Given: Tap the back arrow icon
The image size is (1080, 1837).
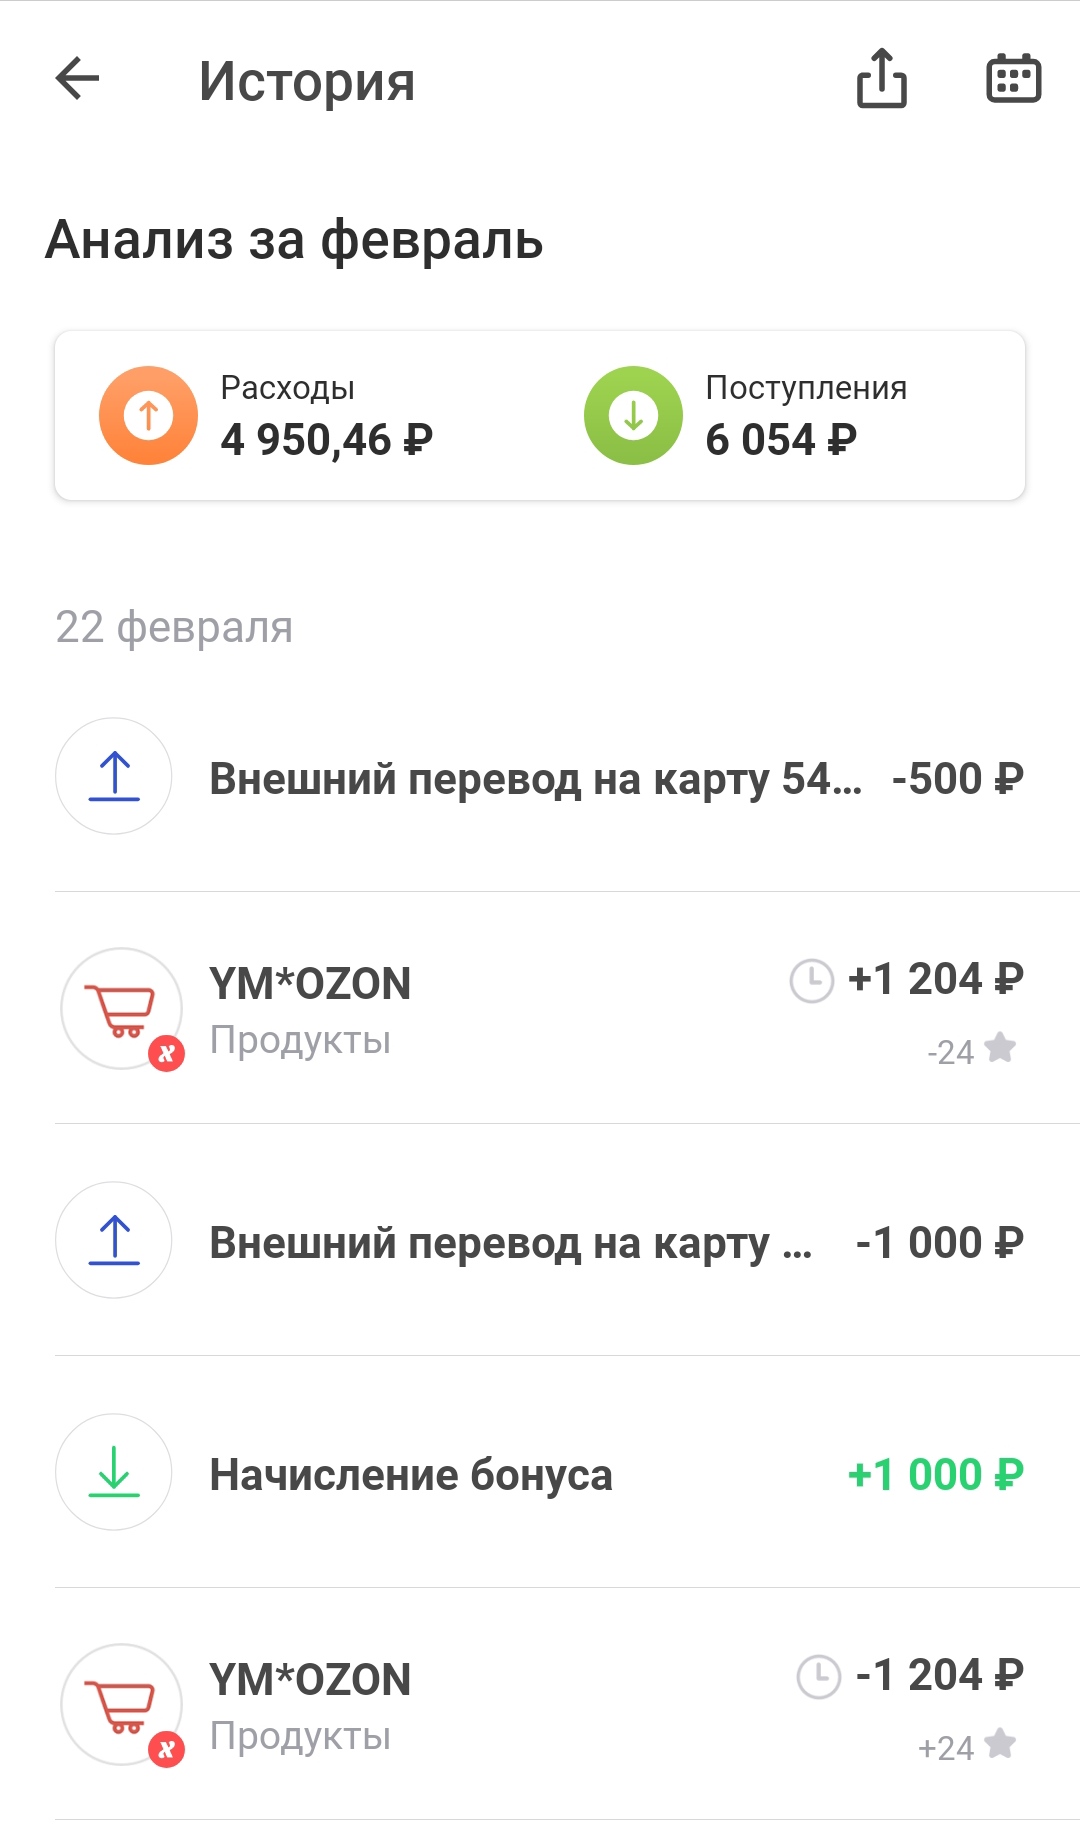Looking at the screenshot, I should coord(78,79).
